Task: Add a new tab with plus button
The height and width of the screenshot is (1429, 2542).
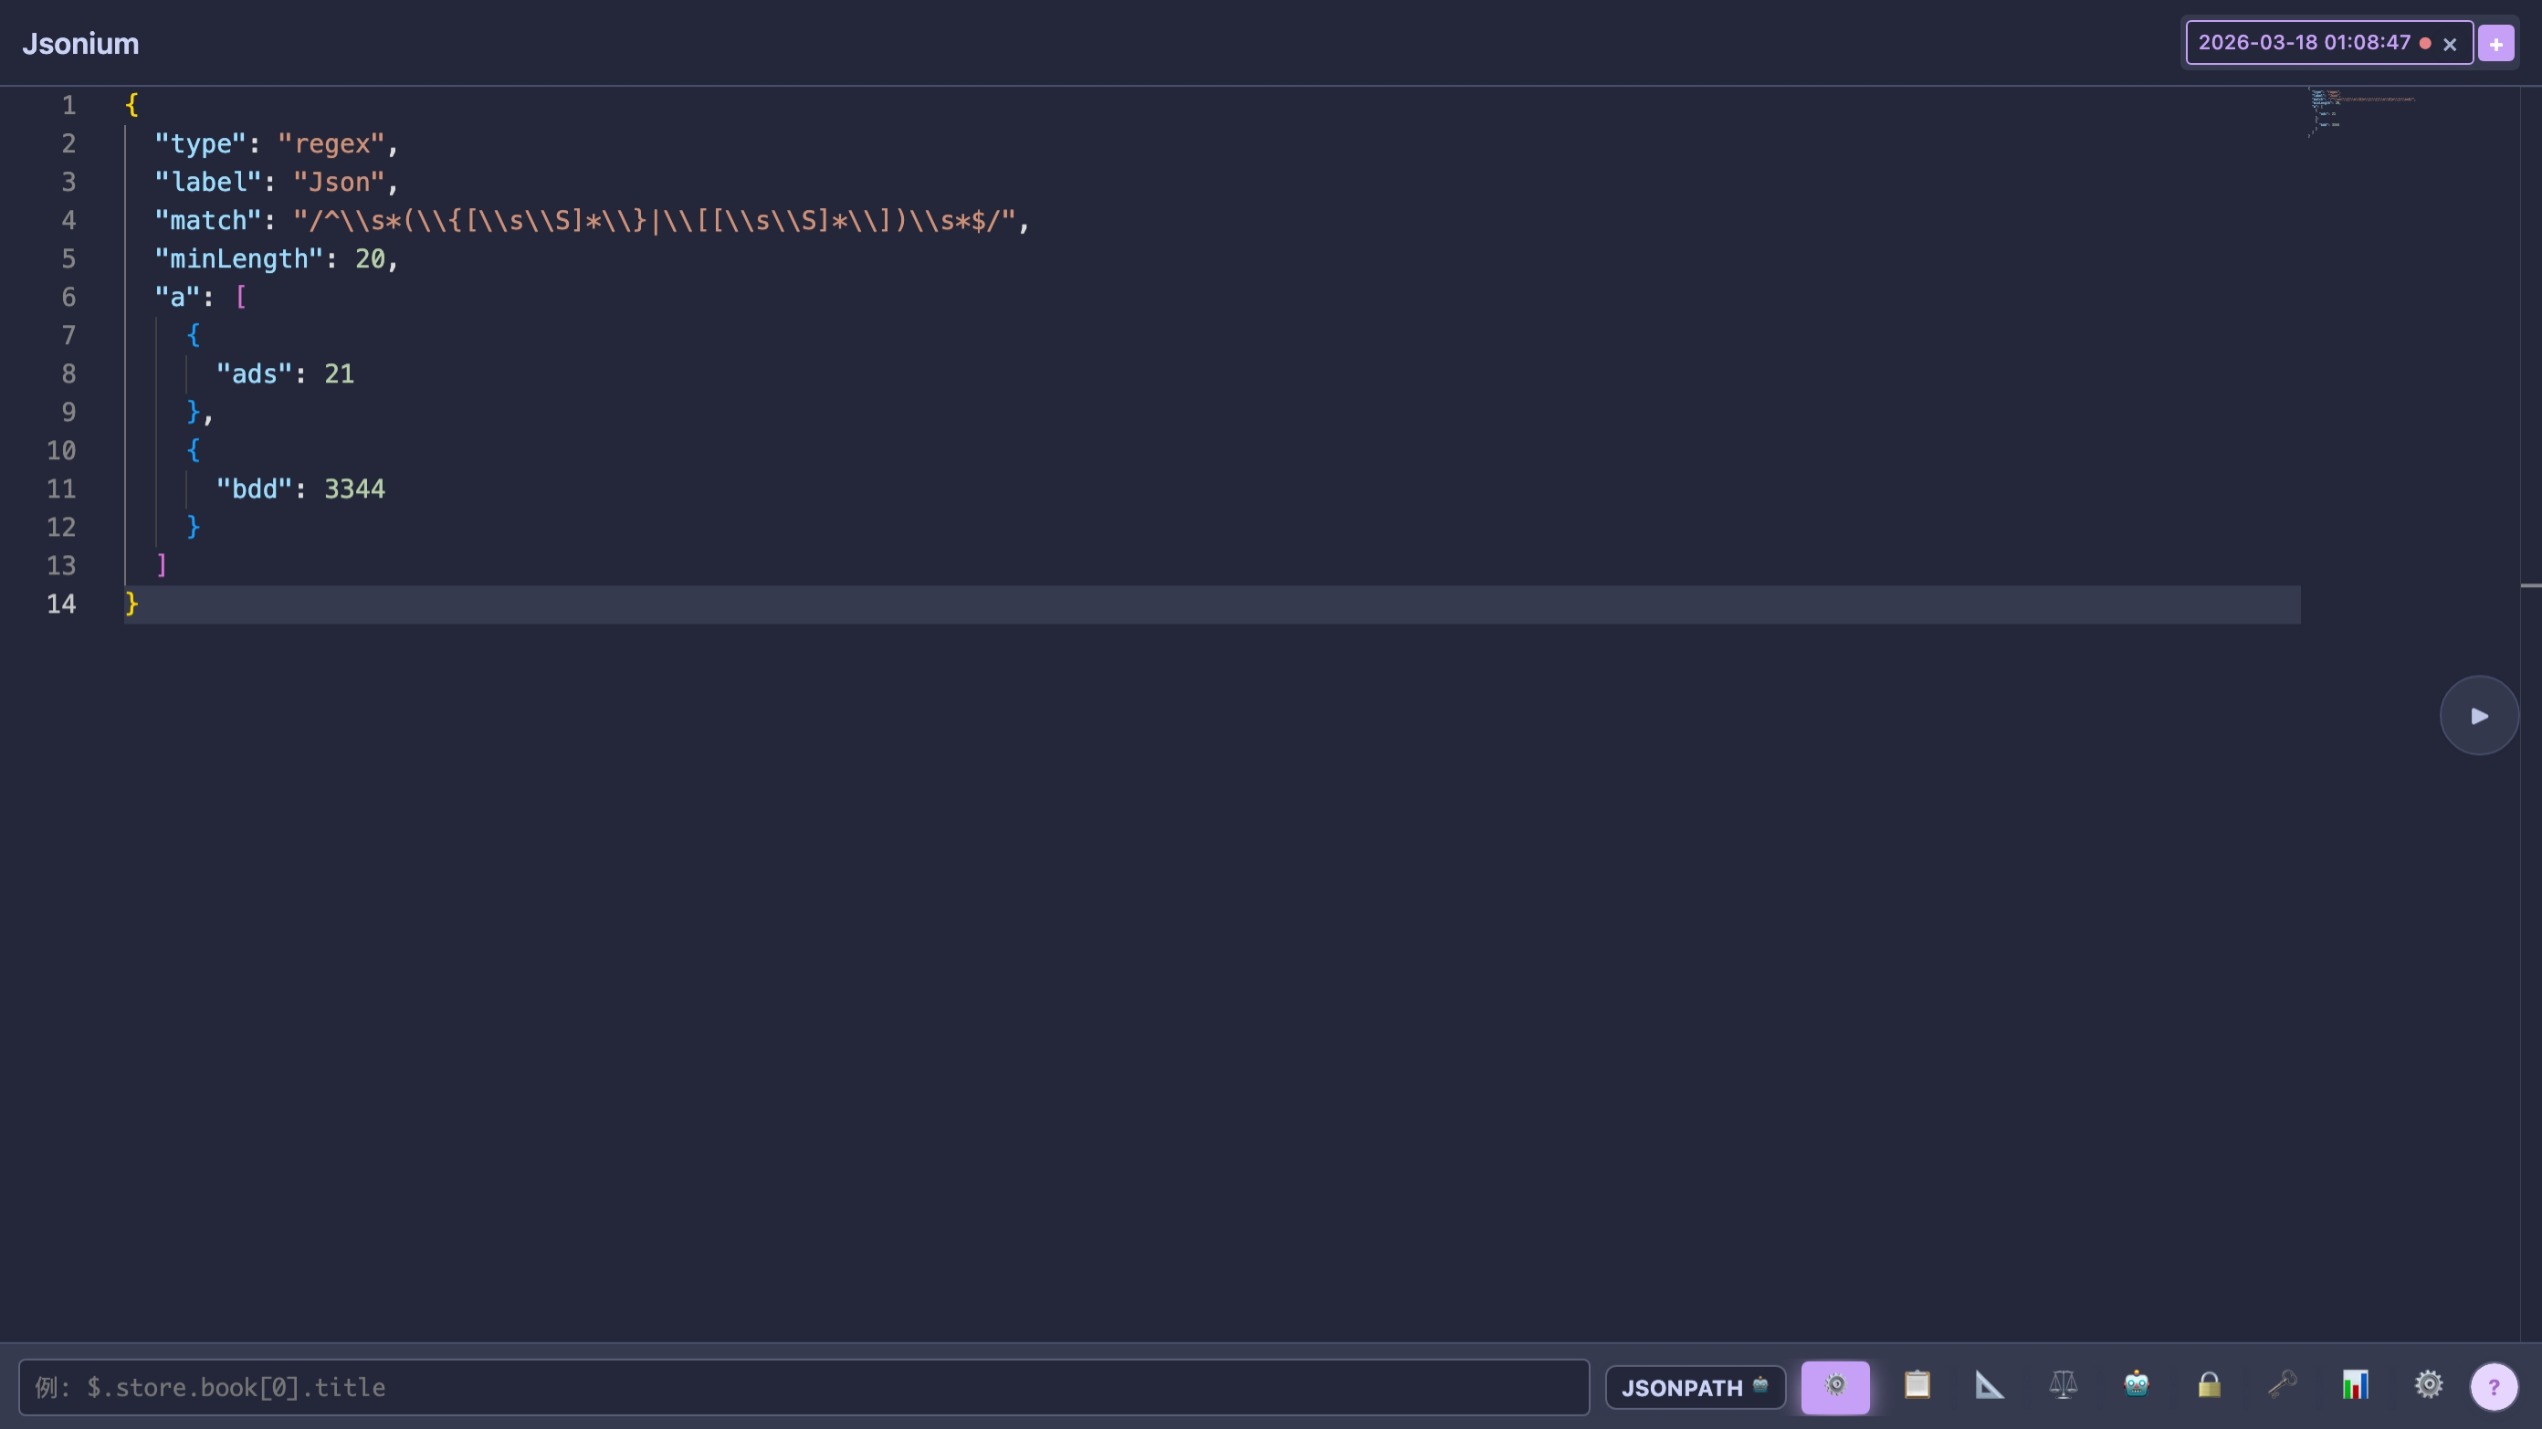Action: [2496, 44]
